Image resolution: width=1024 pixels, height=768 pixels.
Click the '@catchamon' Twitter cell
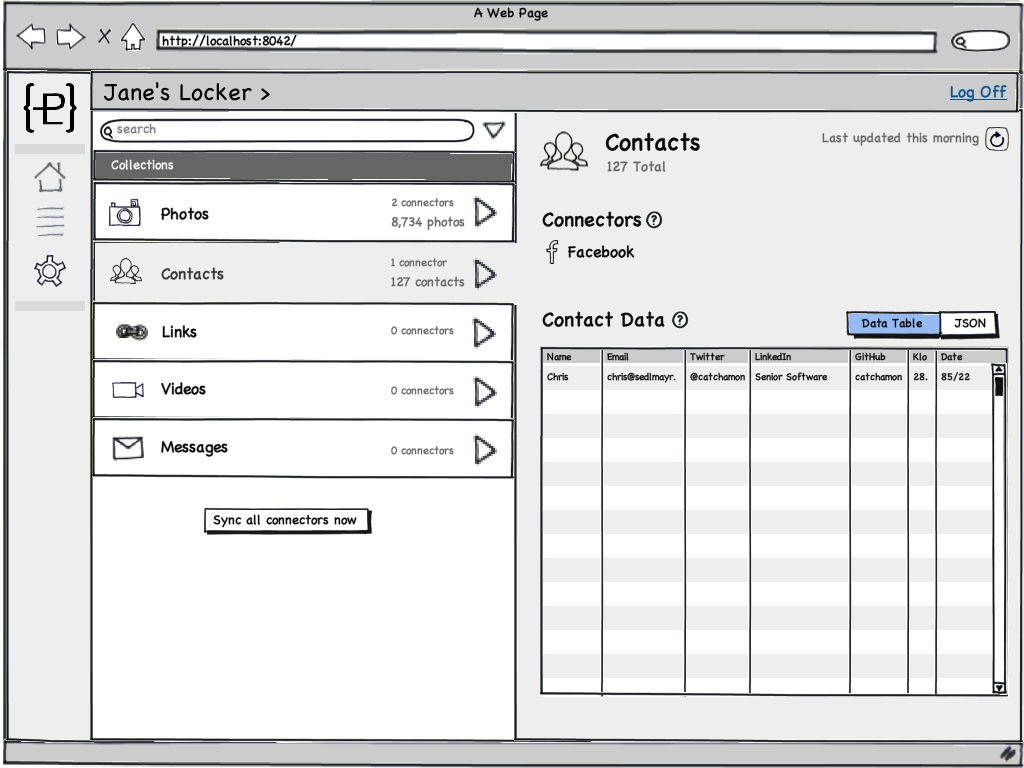coord(717,377)
